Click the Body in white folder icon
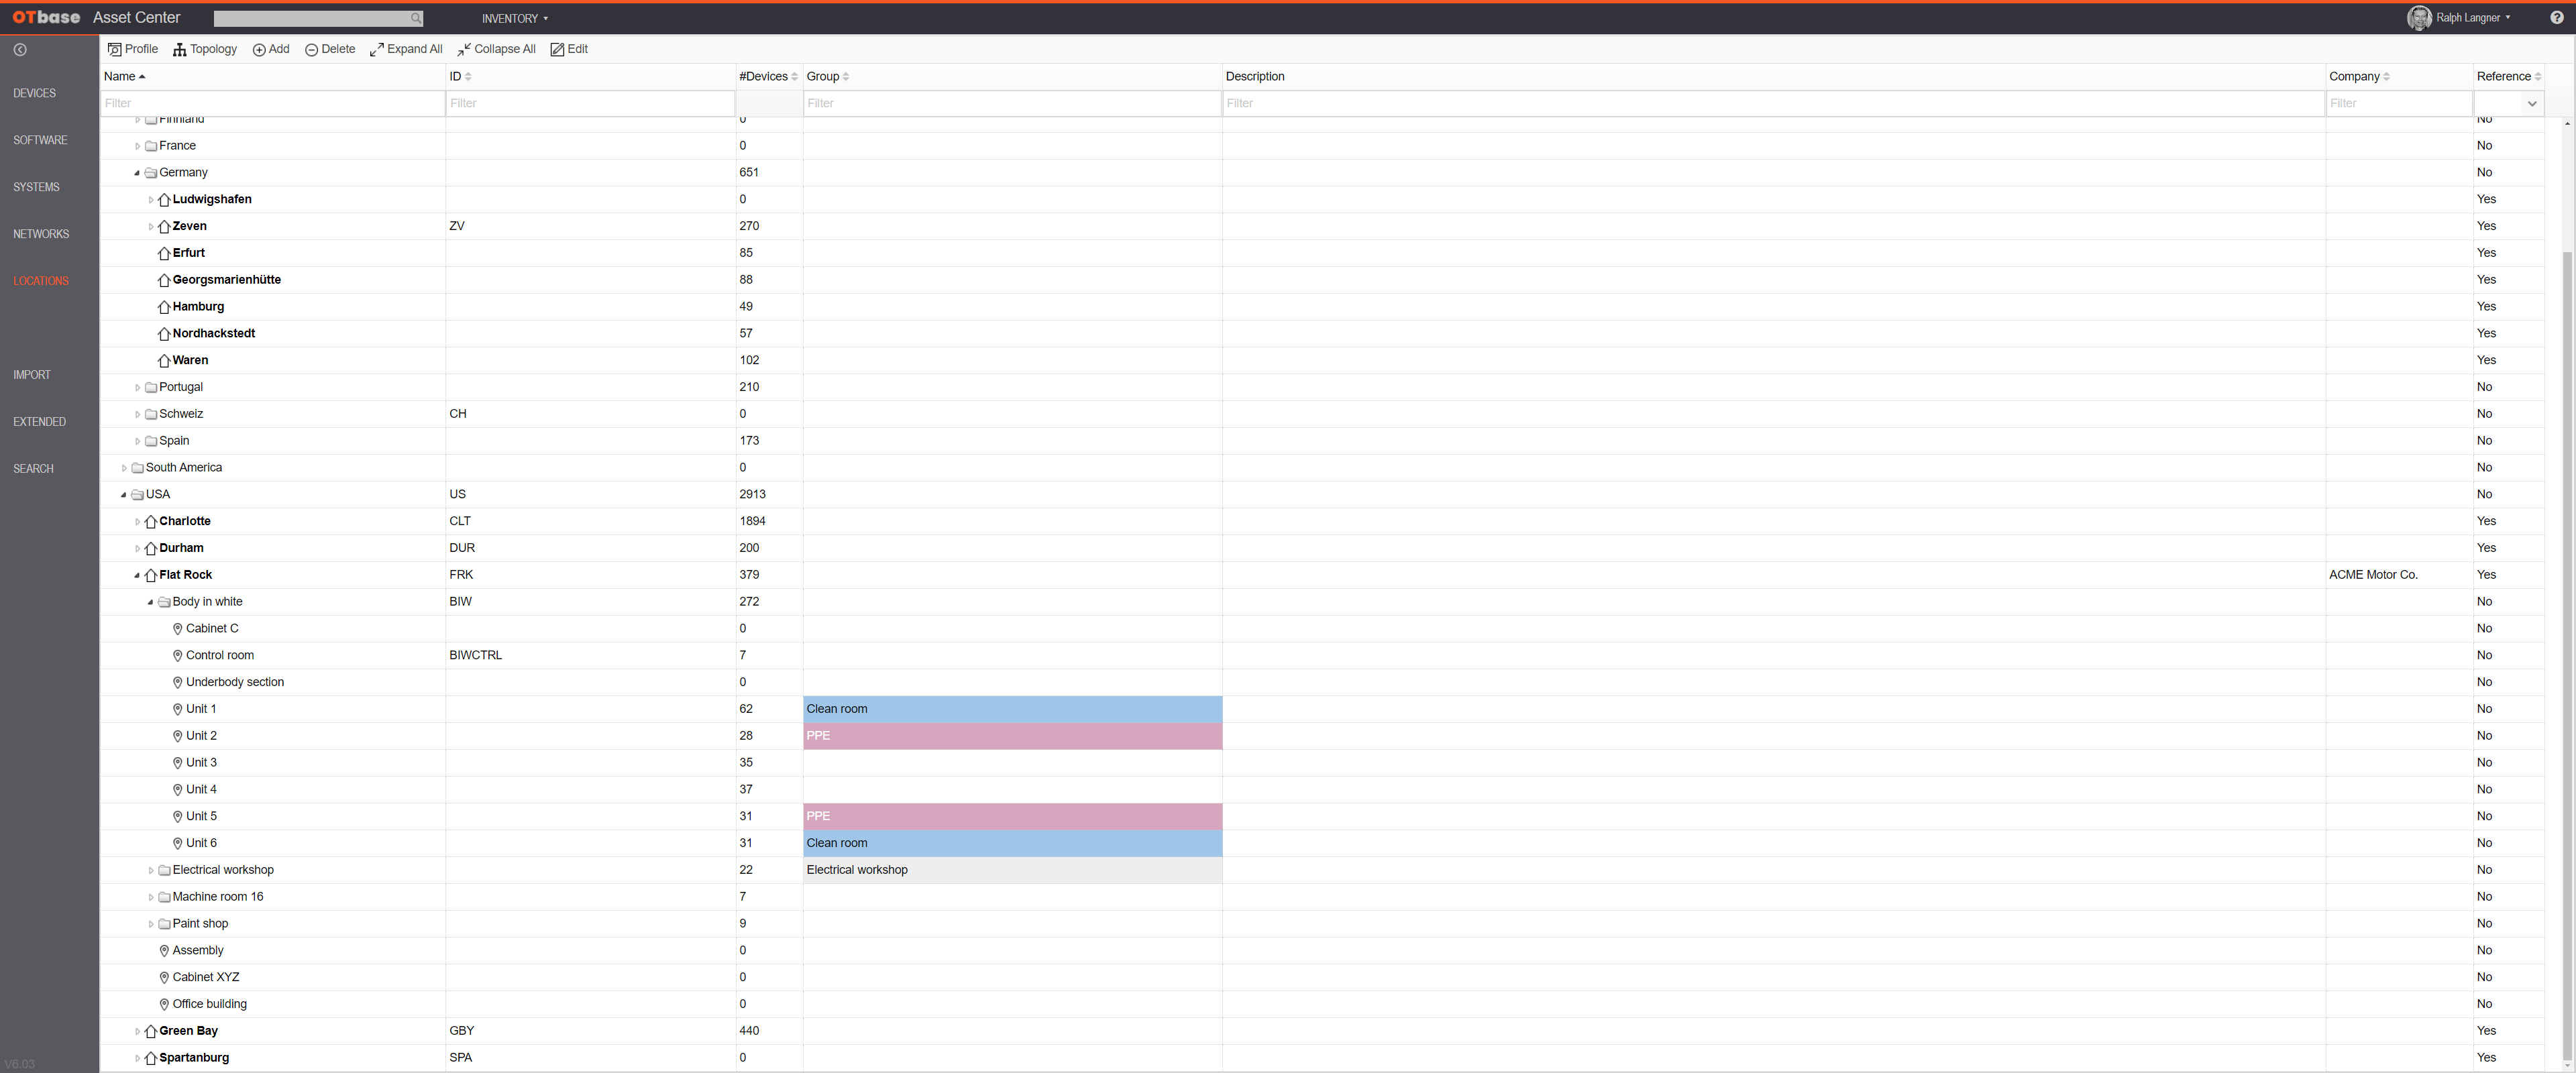The image size is (2576, 1073). click(164, 602)
